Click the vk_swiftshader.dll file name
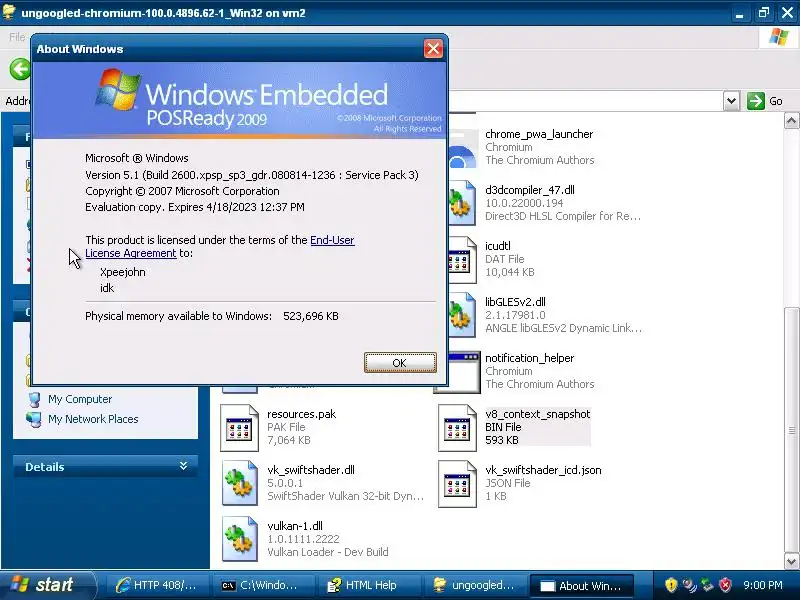The image size is (800, 600). point(311,470)
